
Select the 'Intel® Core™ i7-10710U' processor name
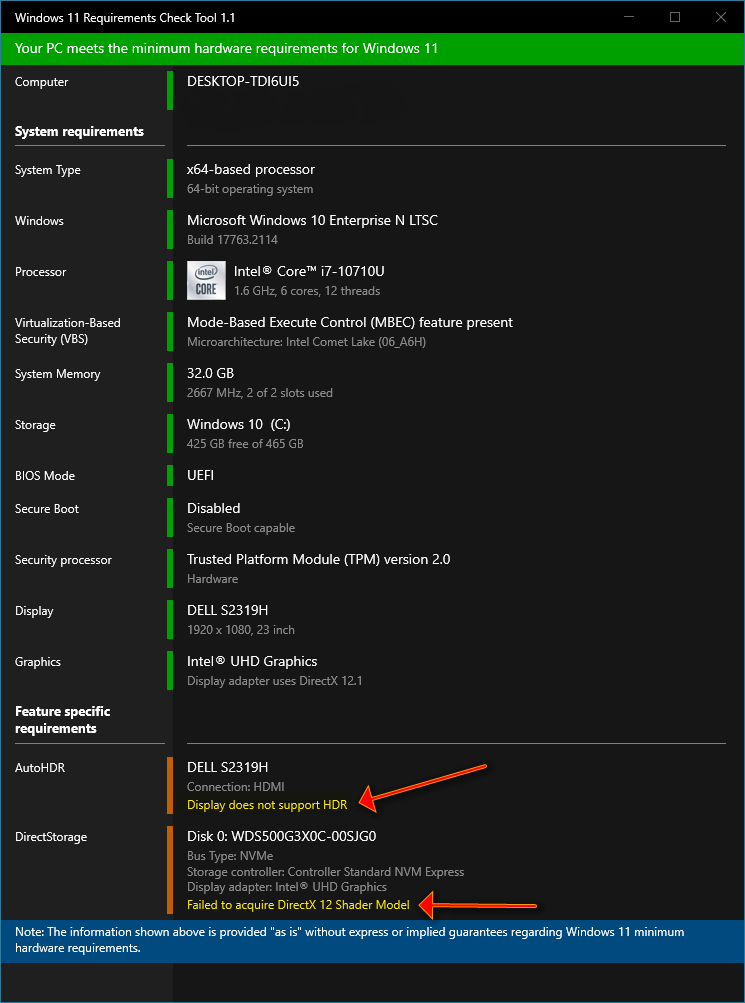309,271
